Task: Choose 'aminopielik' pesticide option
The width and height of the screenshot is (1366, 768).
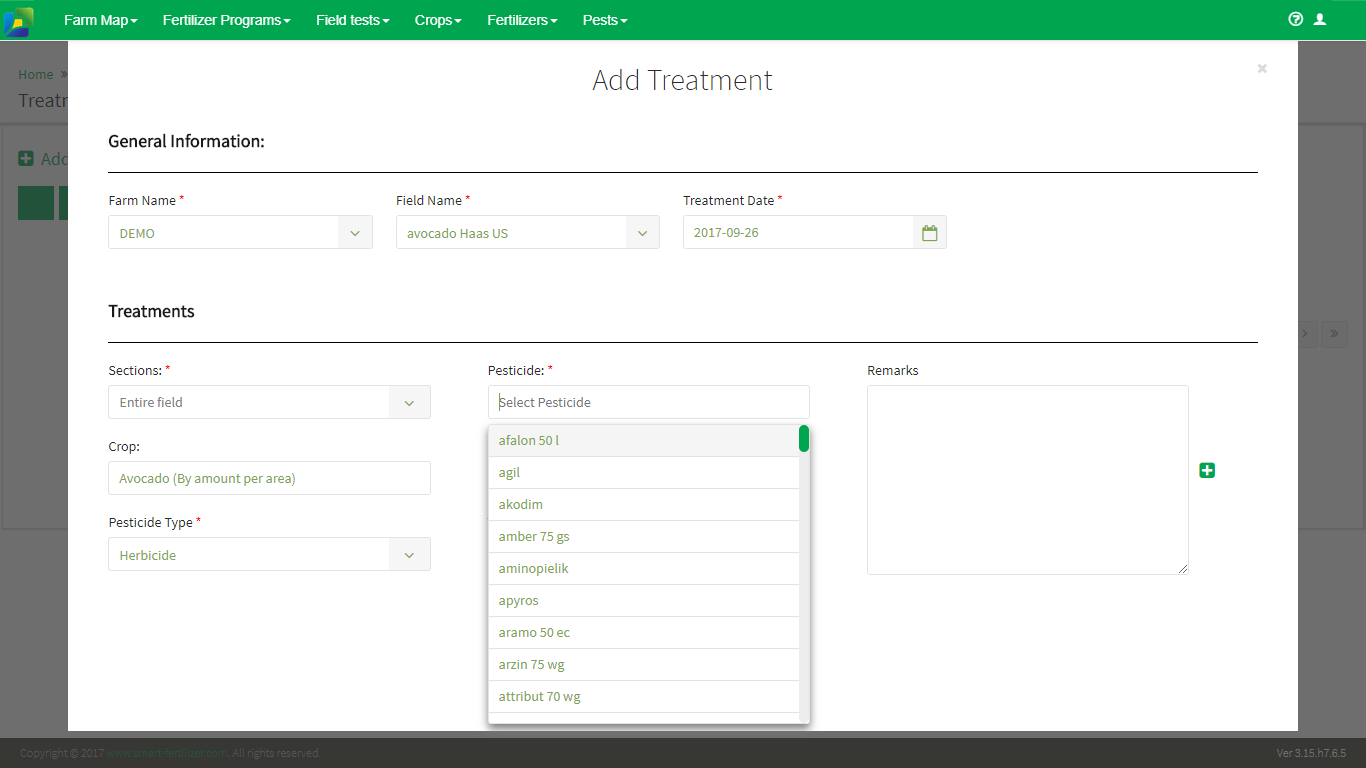Action: click(x=644, y=569)
